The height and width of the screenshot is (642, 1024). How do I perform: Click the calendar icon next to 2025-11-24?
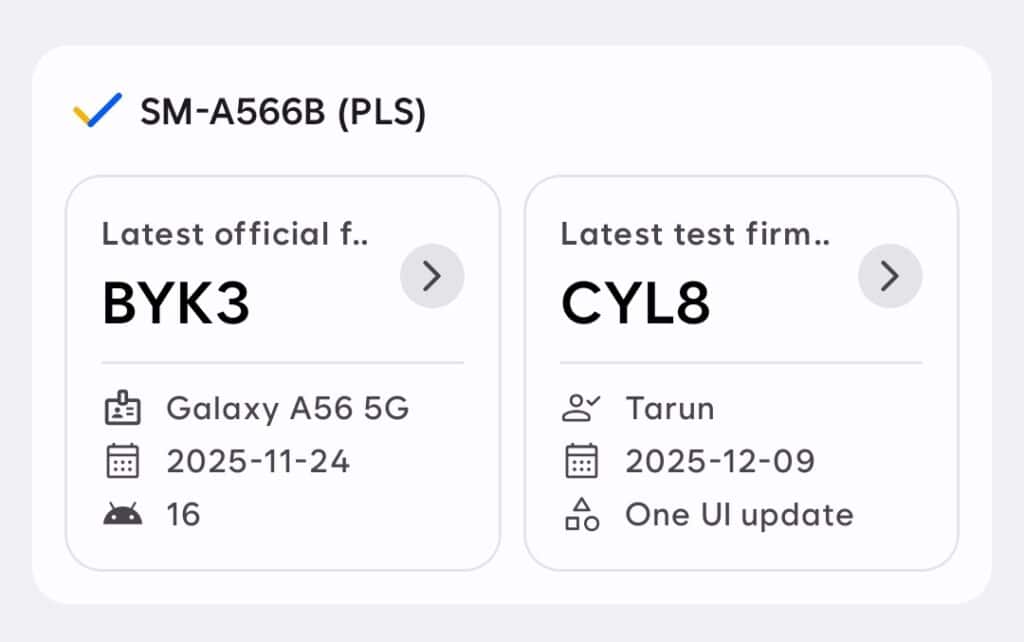(122, 461)
